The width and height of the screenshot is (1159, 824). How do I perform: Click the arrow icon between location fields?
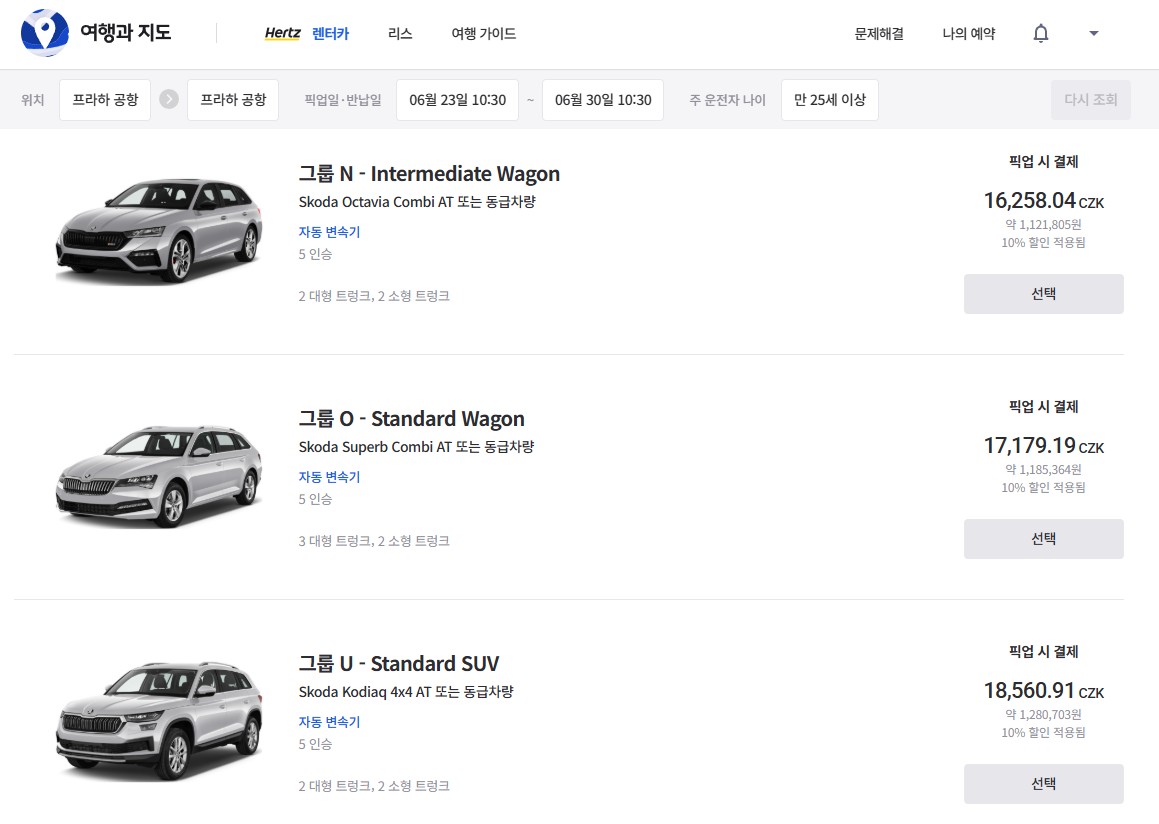(x=169, y=100)
